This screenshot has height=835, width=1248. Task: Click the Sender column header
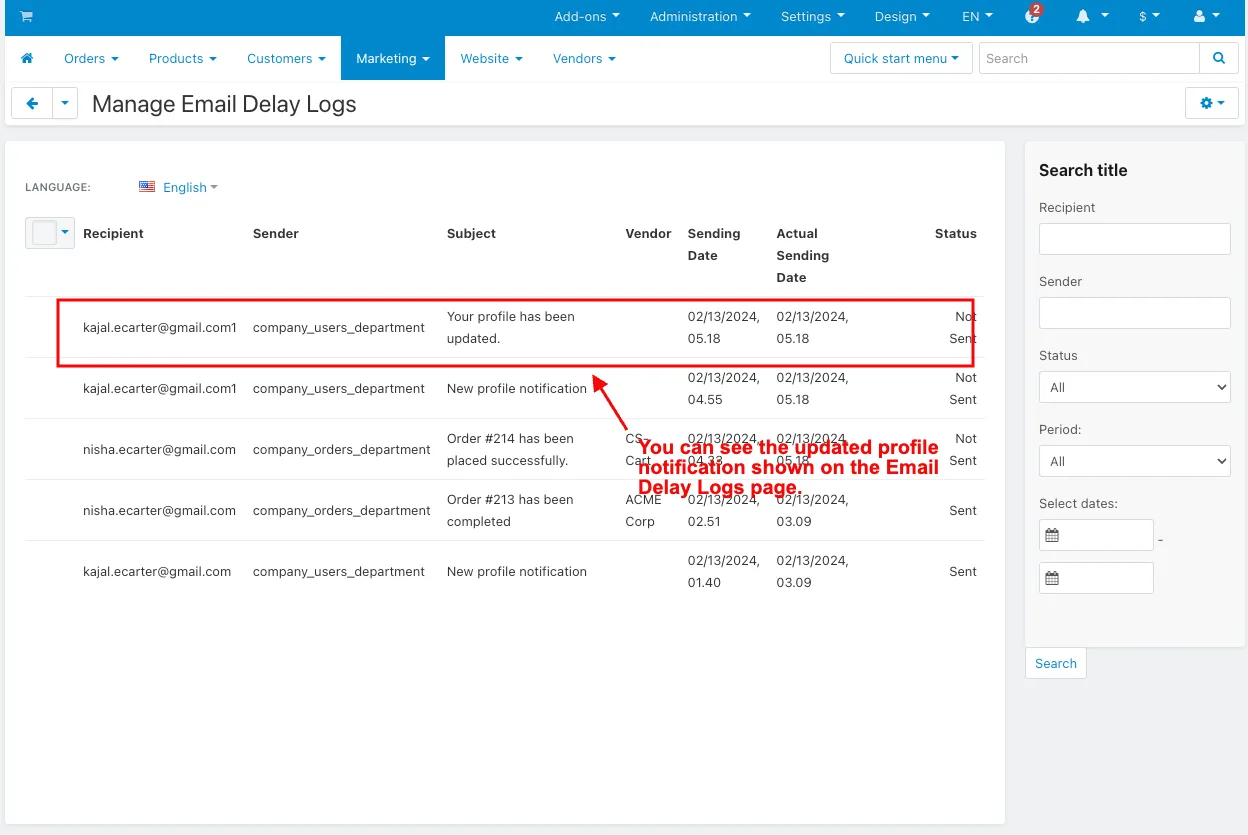coord(276,233)
